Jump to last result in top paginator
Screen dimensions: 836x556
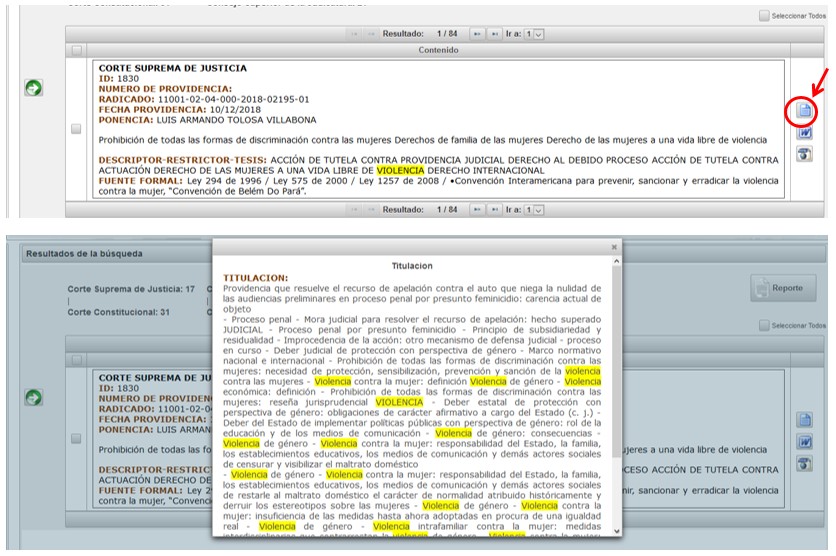pos(494,34)
